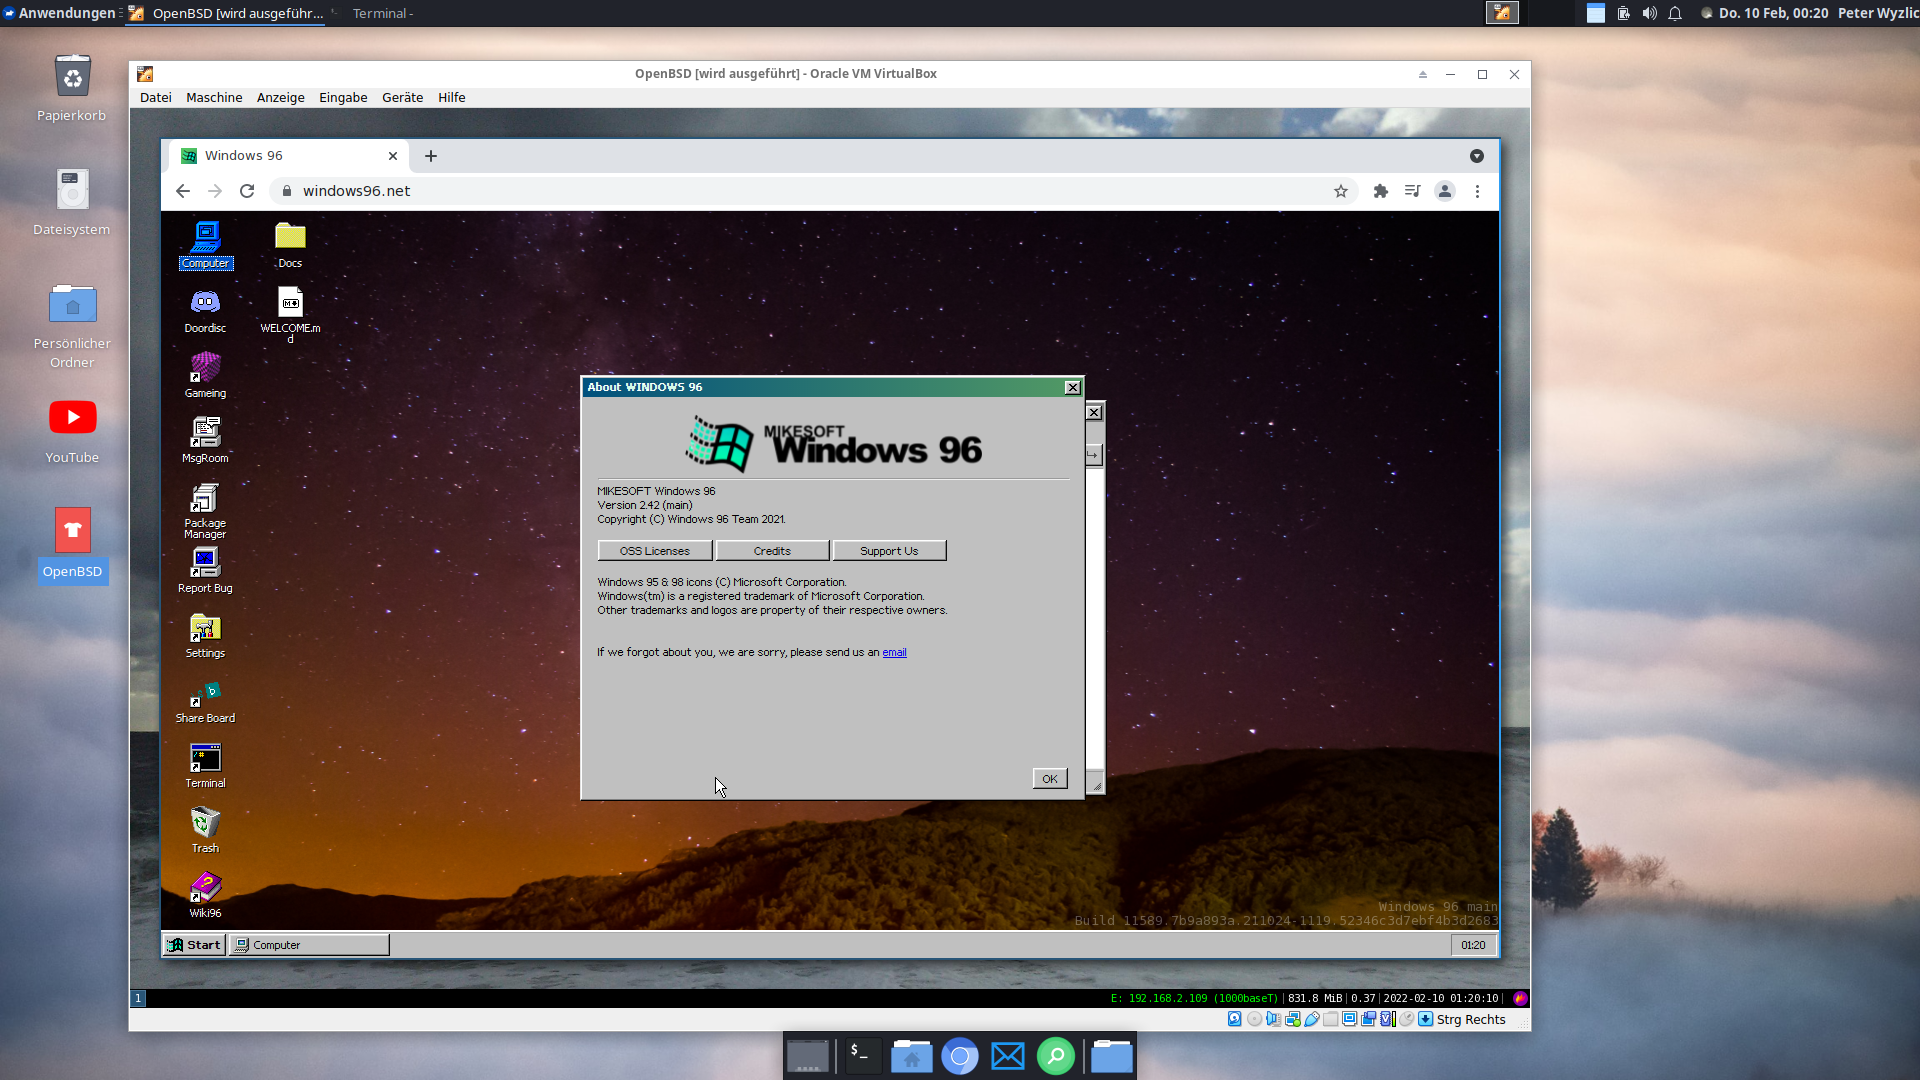Open the browser three-dot menu
Screen dimensions: 1920x1080
[x=1477, y=191]
